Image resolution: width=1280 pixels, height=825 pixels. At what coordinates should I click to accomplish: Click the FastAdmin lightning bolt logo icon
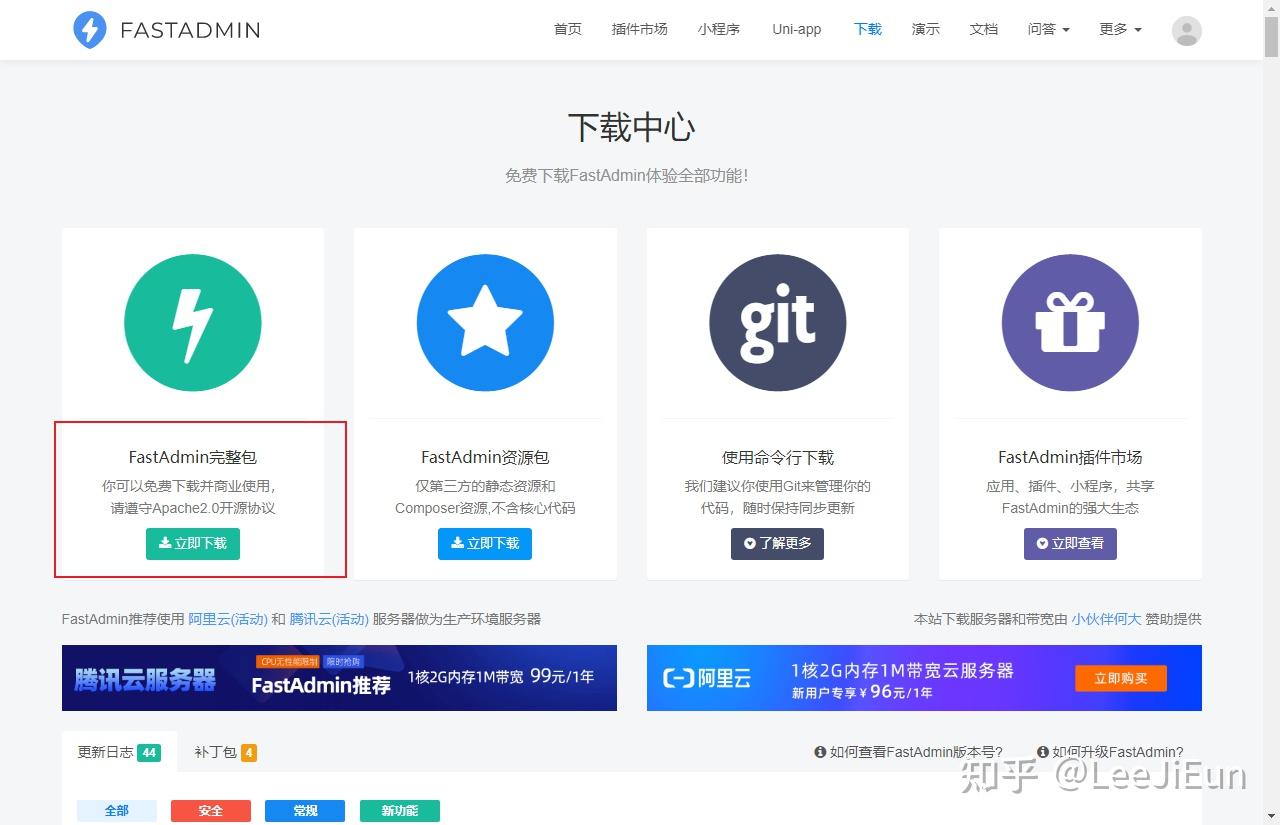[x=89, y=30]
